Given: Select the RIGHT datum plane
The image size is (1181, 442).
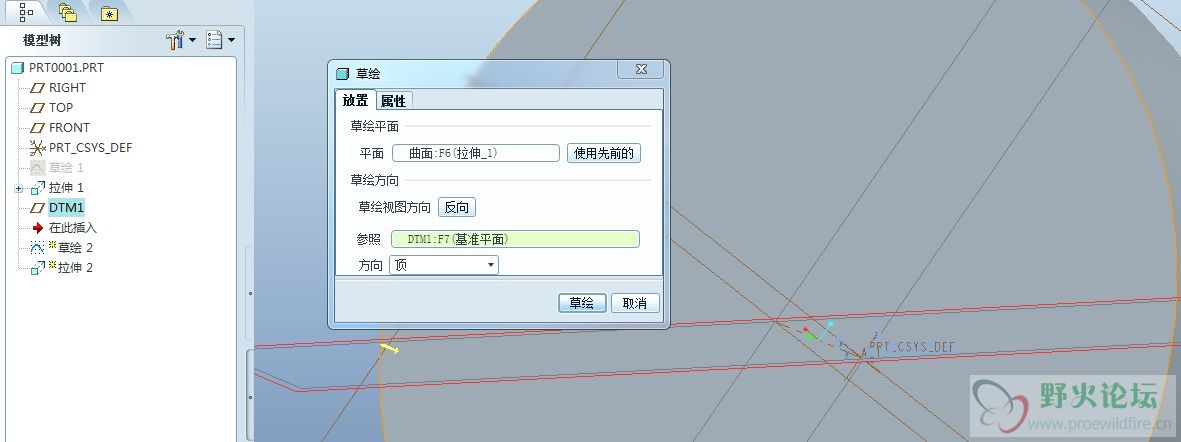Looking at the screenshot, I should coord(67,87).
